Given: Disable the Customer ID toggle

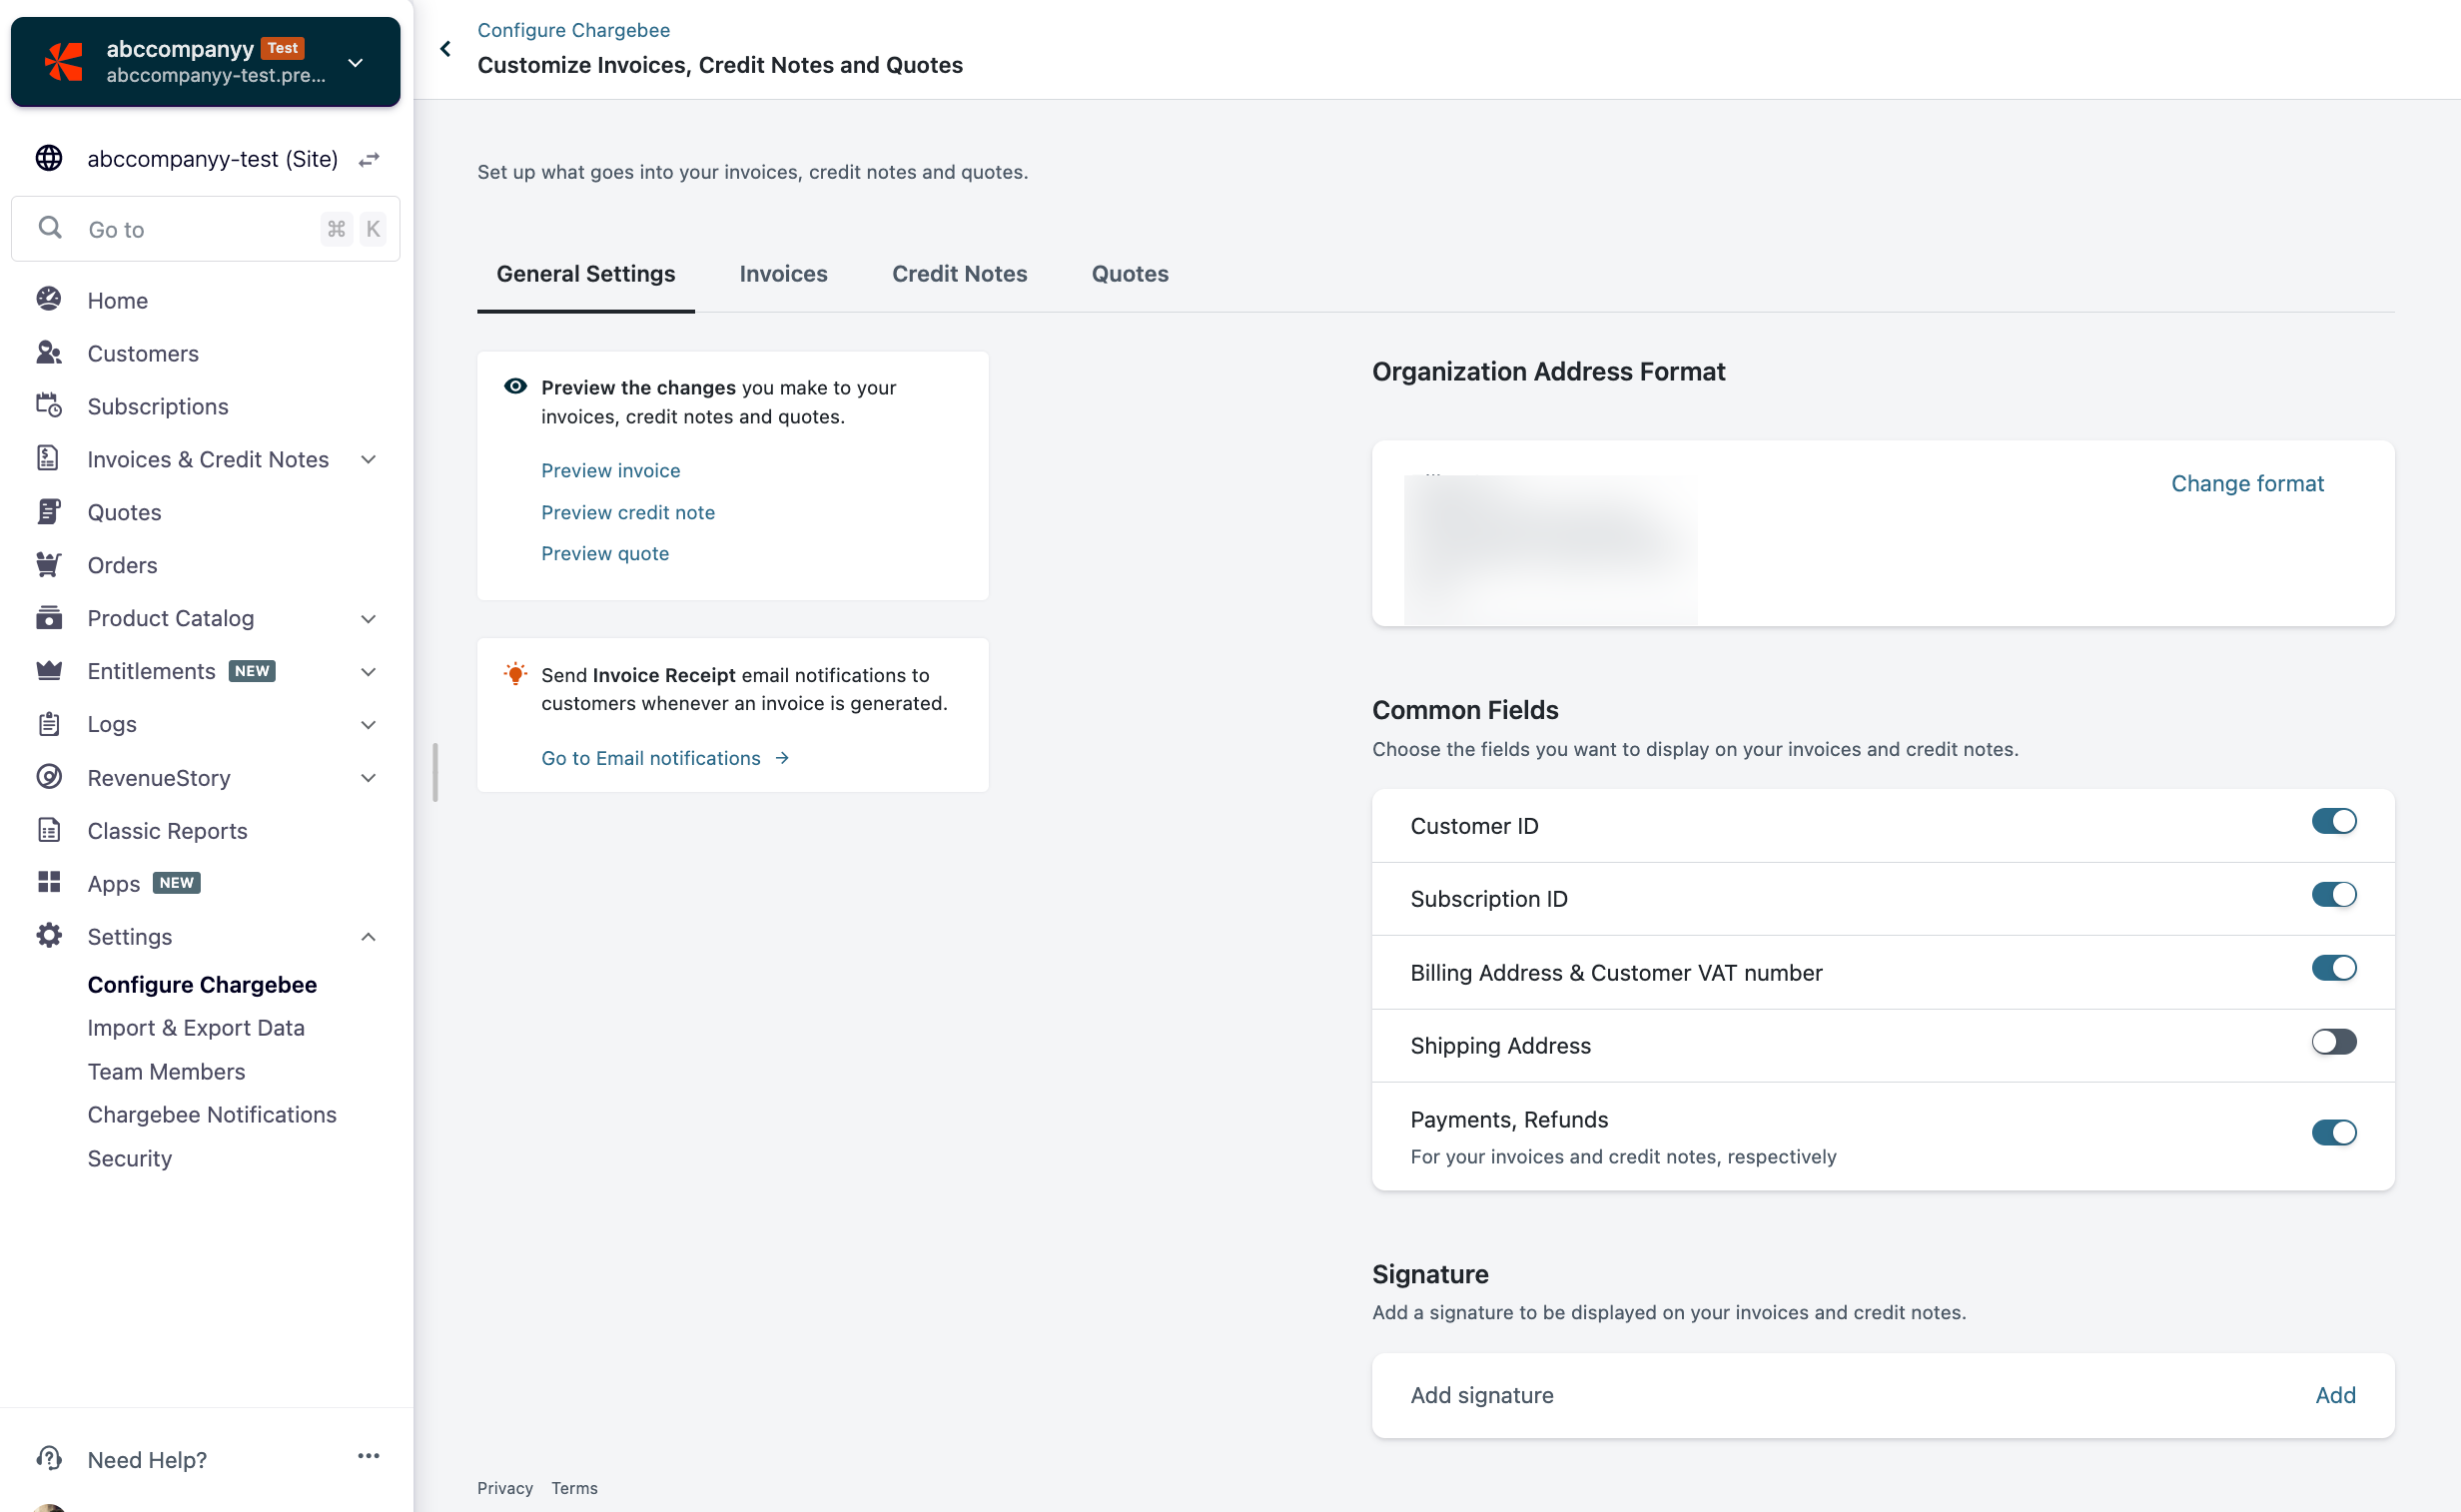Looking at the screenshot, I should pyautogui.click(x=2333, y=822).
